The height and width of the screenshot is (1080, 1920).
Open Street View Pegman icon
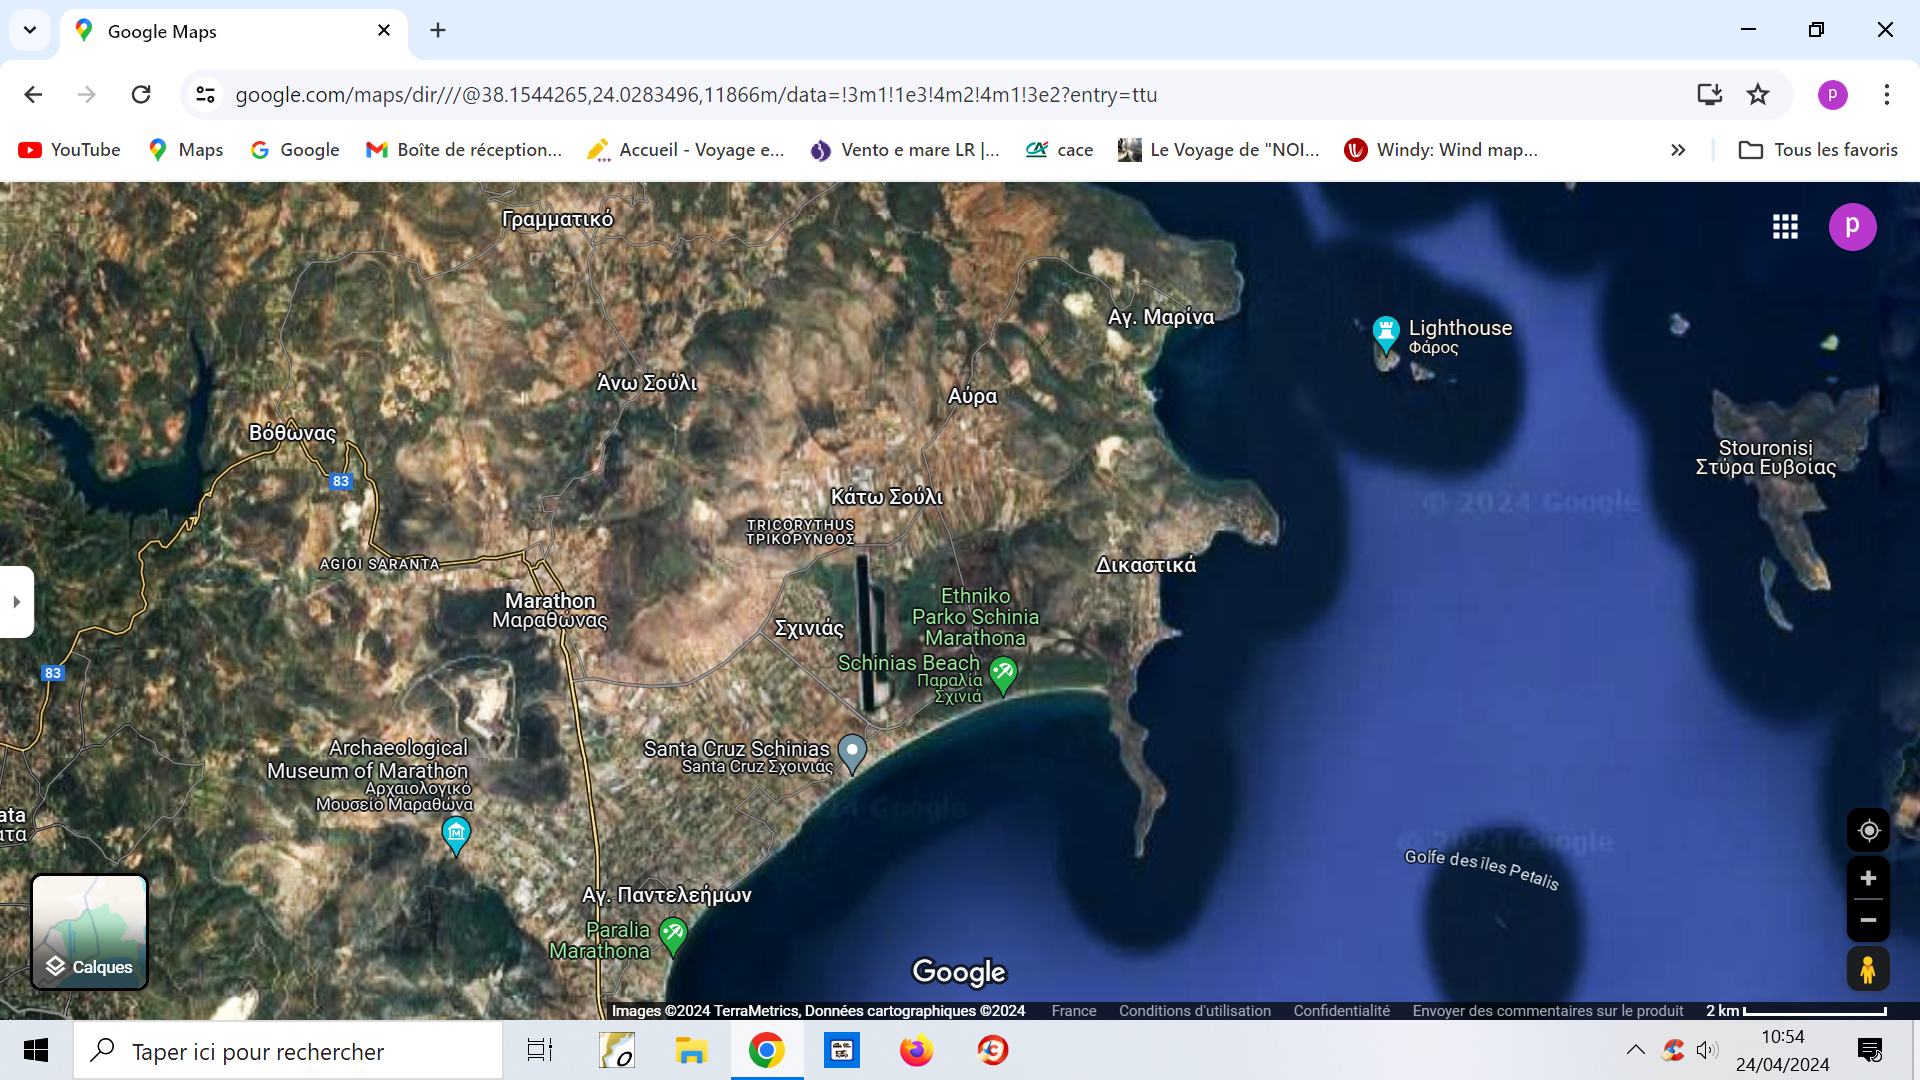[x=1867, y=969]
